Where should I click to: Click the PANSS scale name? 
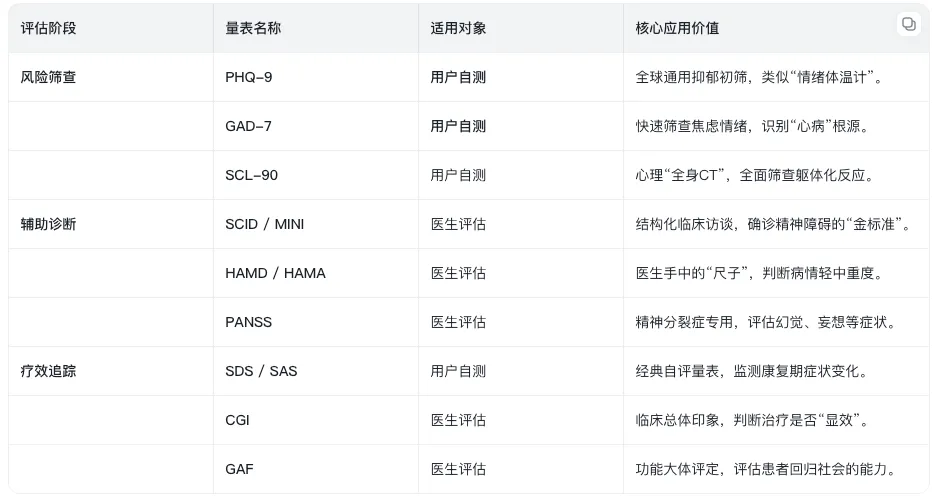(x=248, y=322)
